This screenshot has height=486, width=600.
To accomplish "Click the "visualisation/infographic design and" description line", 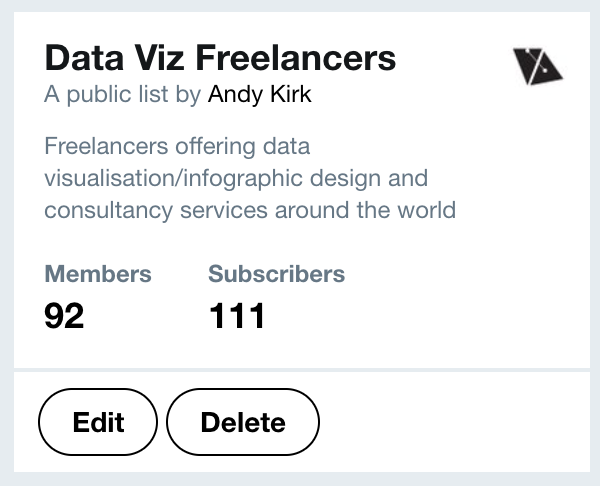I will coord(236,179).
